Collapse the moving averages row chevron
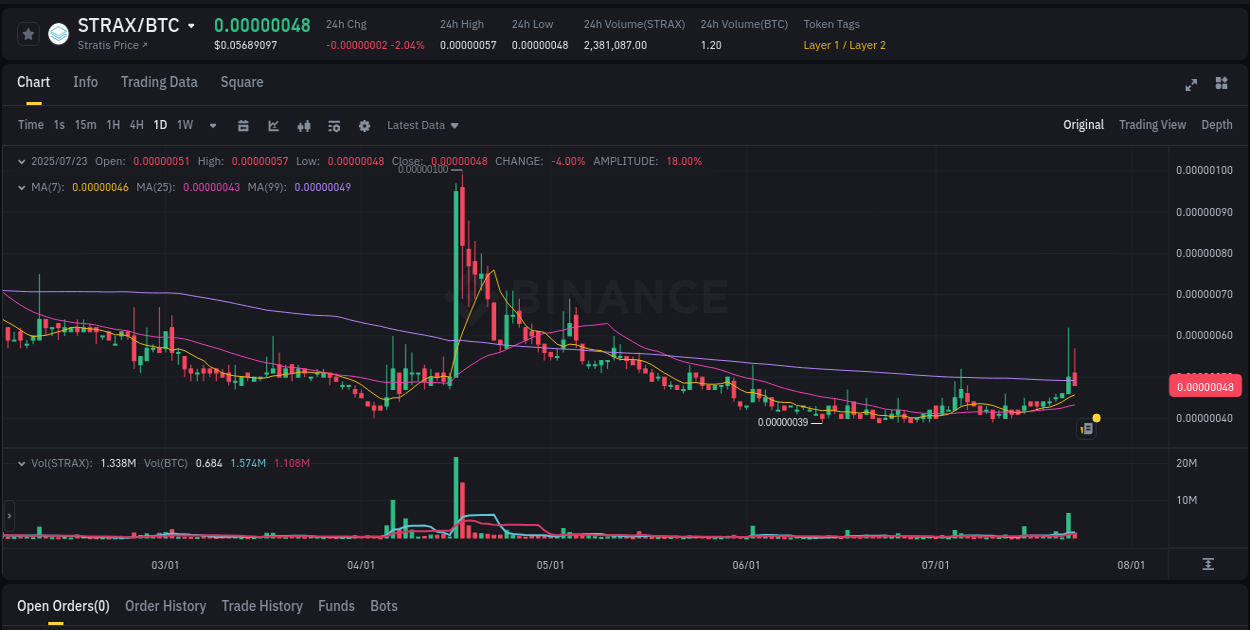 click(22, 186)
